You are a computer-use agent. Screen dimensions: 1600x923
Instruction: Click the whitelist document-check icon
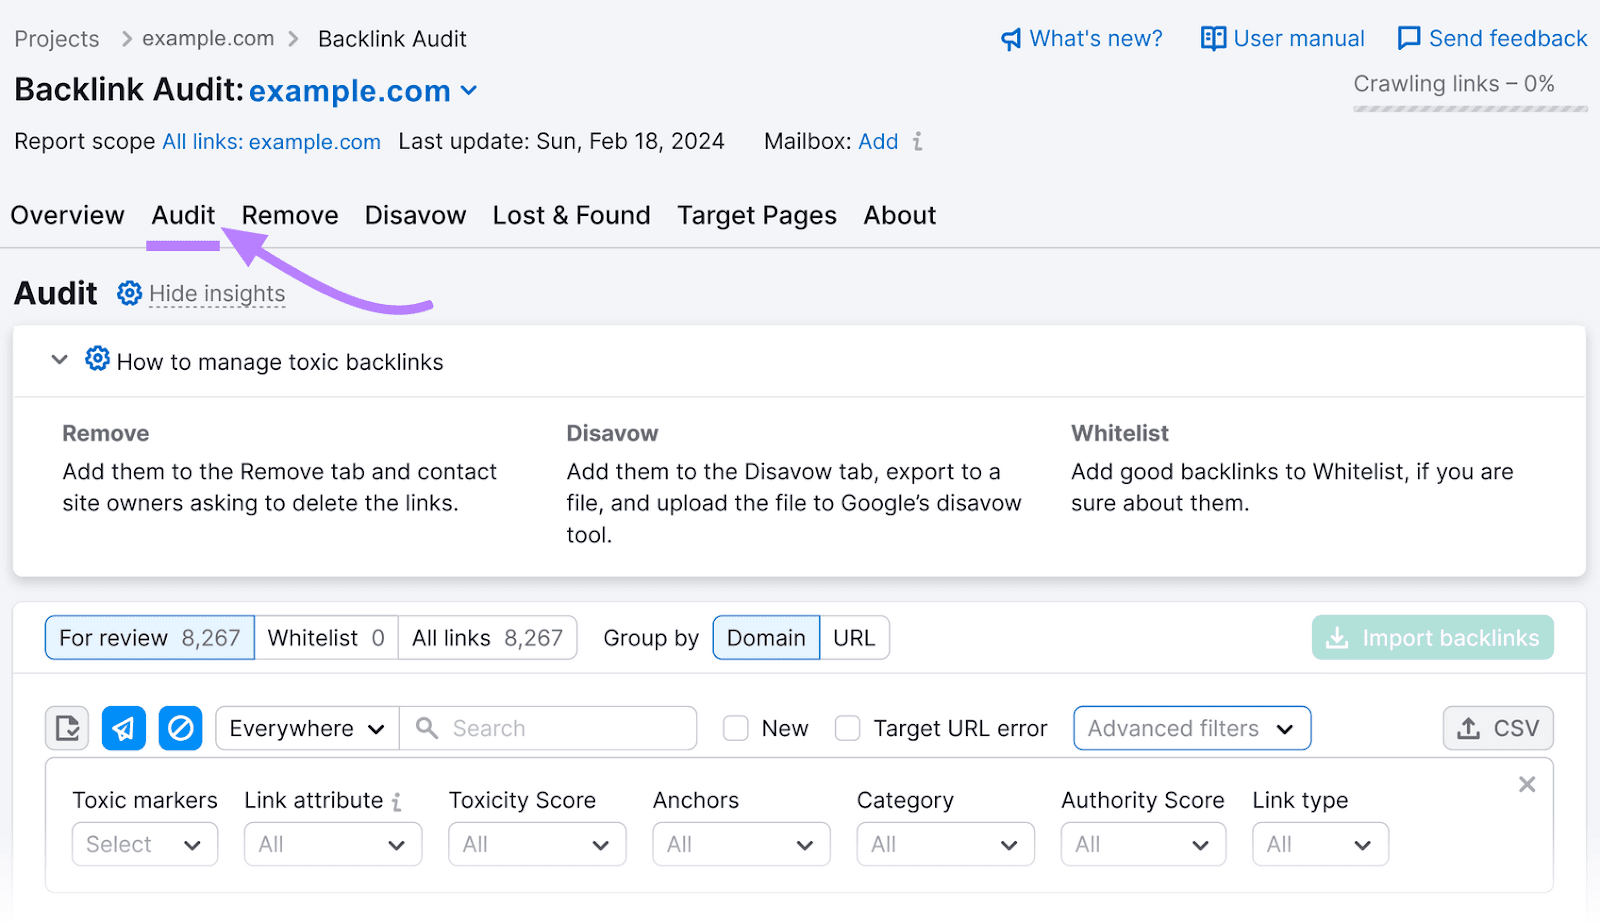point(66,728)
